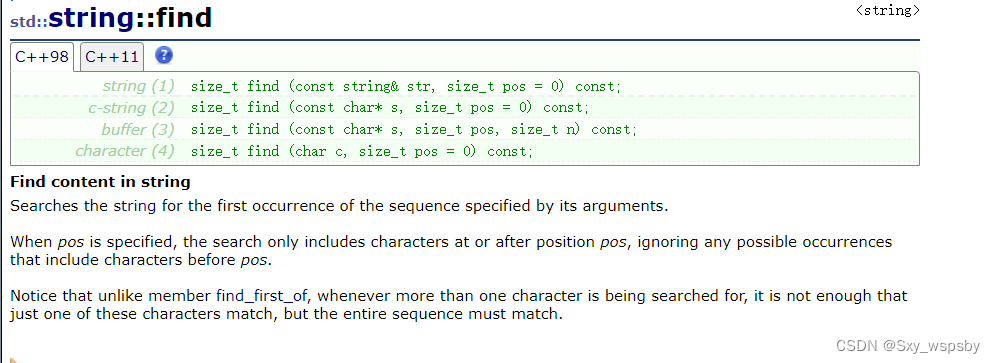
Task: Click the 'character (4)' label
Action: [125, 151]
